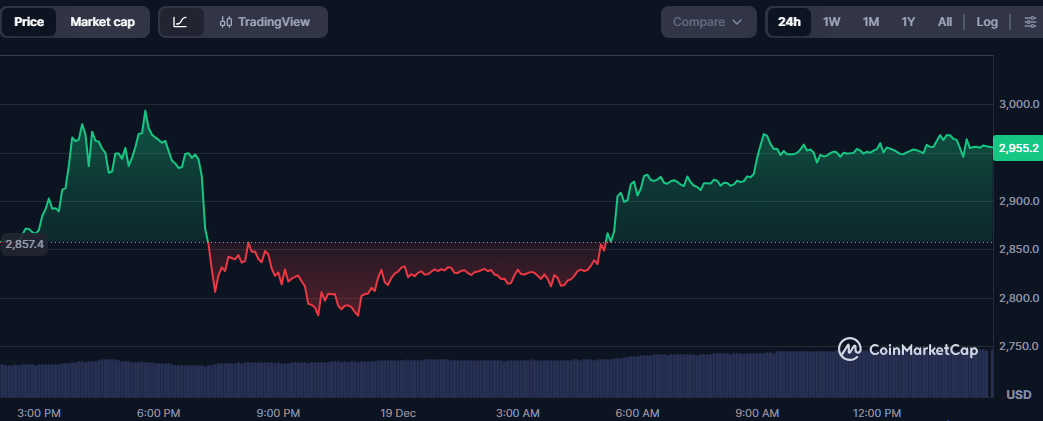Show the 1M time range
Screen dimensions: 1043x421
point(870,22)
